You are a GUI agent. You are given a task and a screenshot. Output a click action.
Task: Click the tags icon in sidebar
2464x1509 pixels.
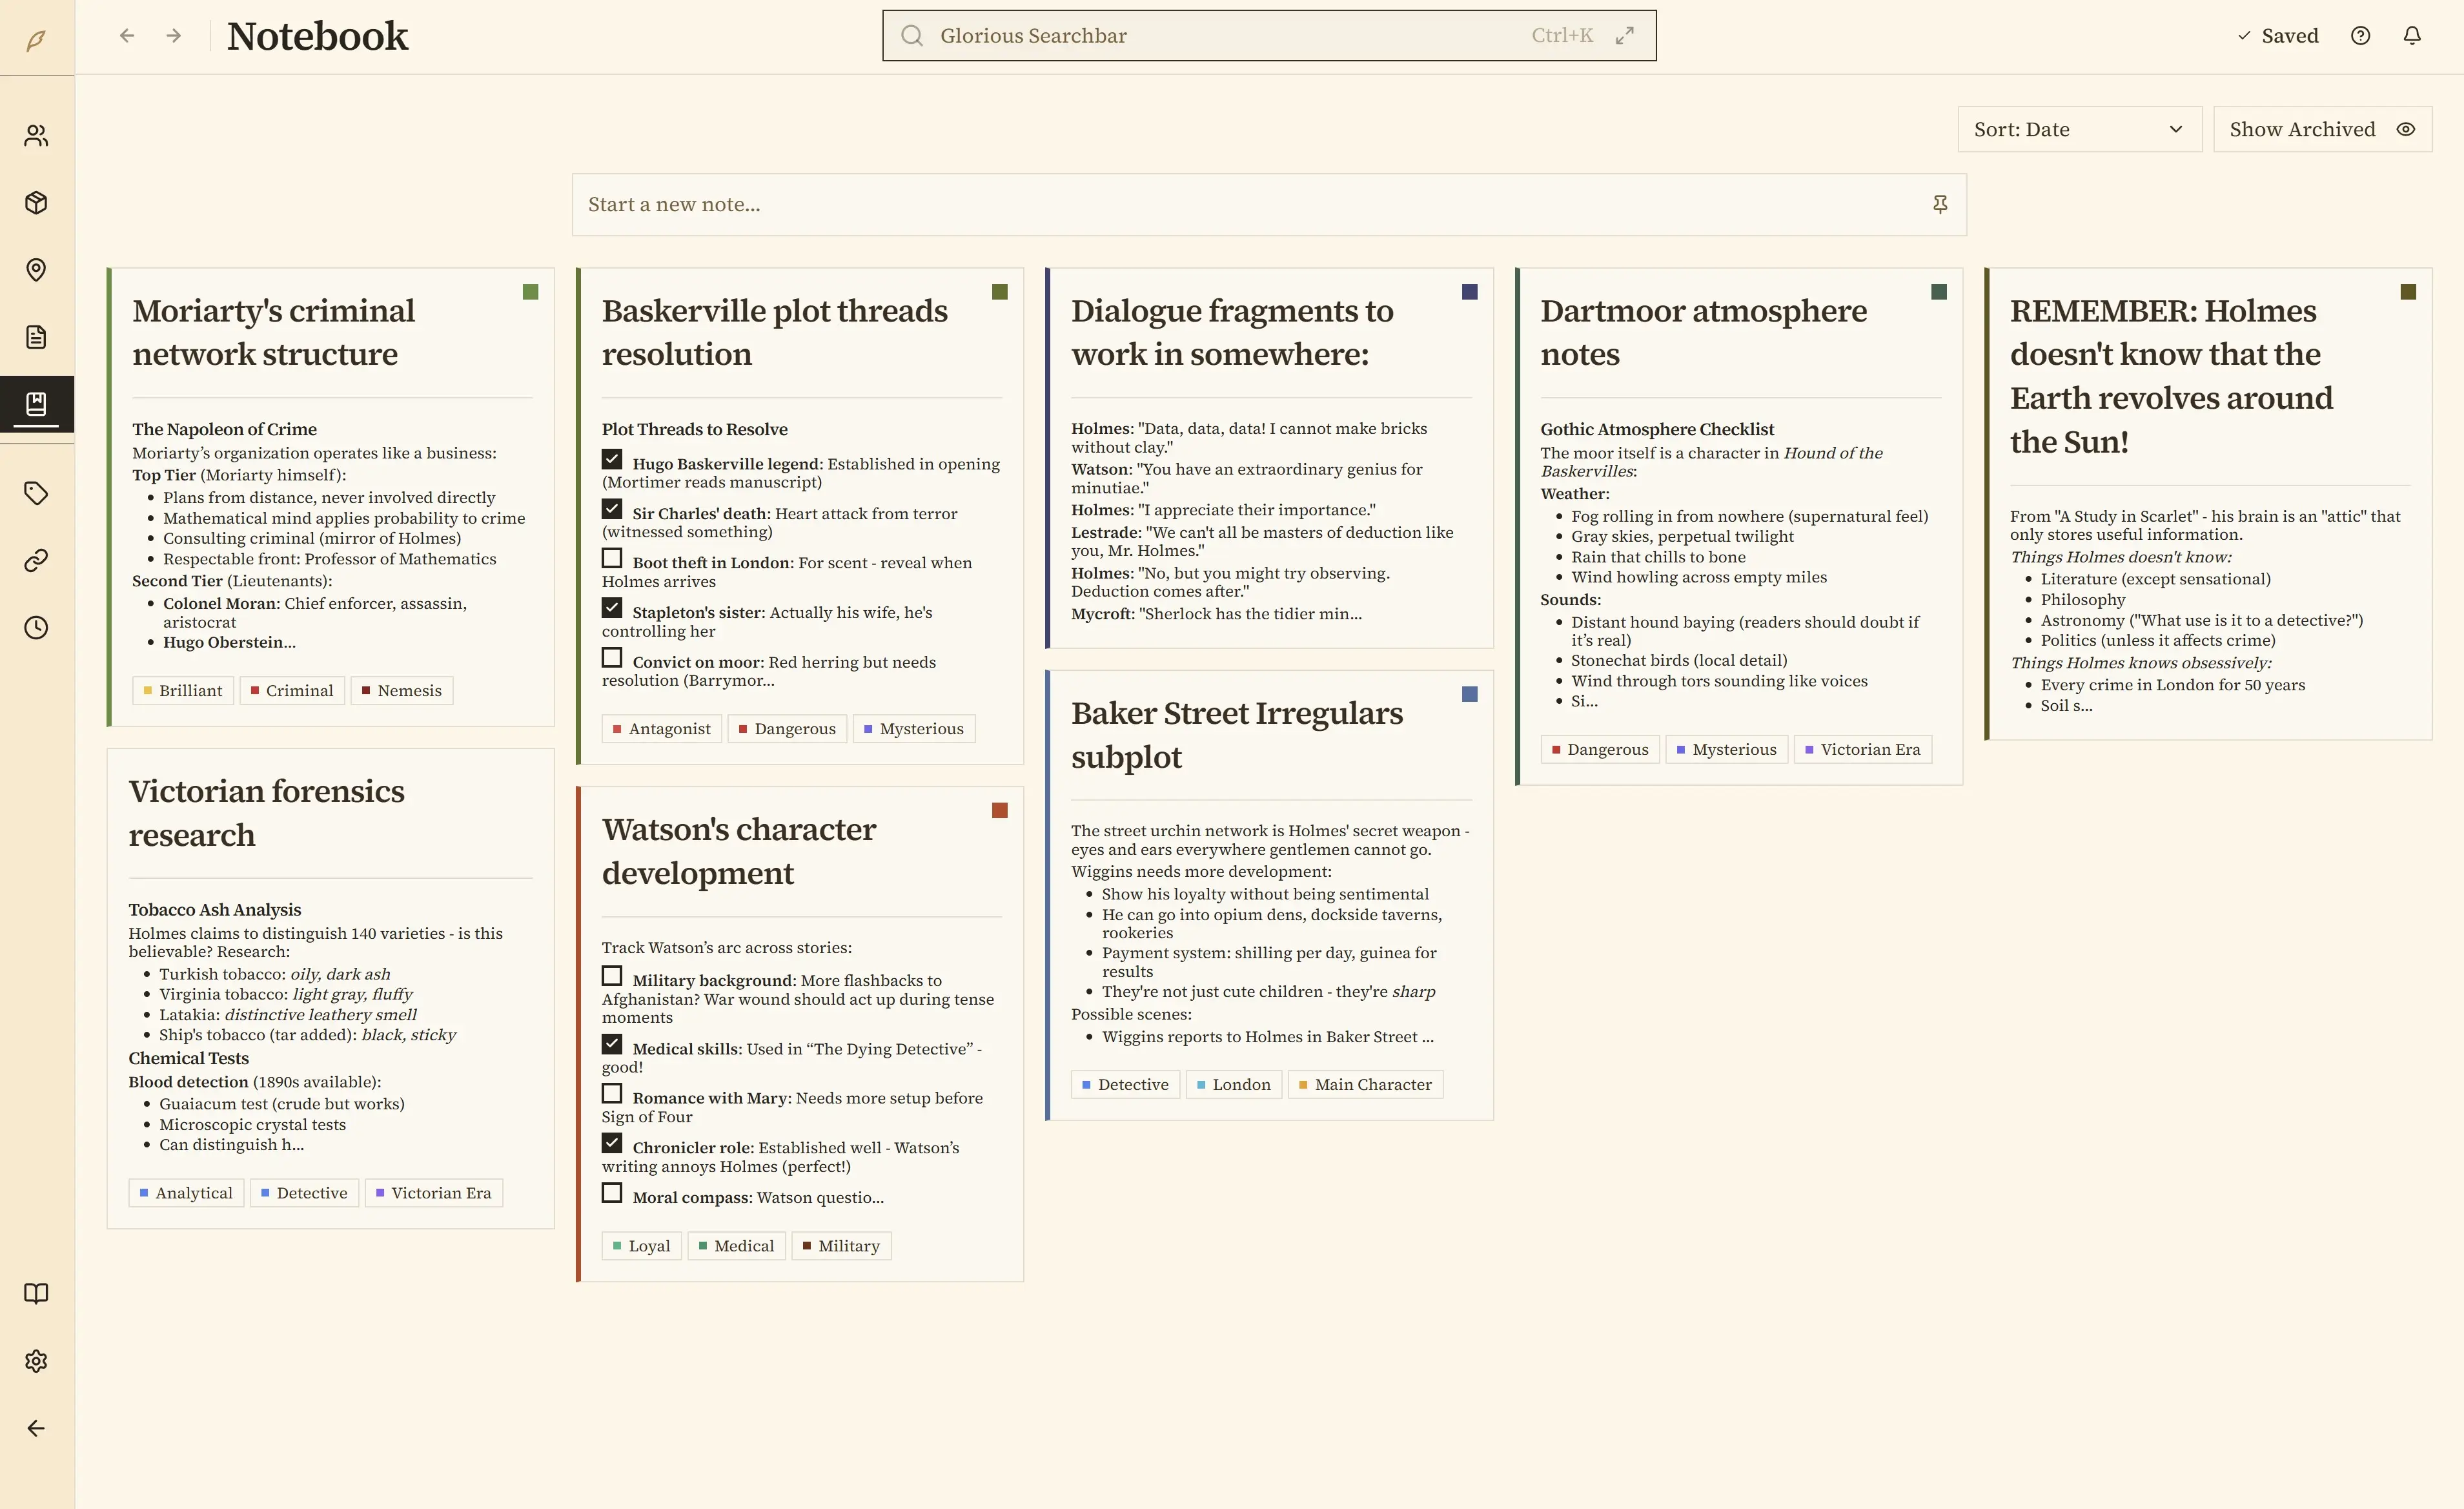point(36,493)
